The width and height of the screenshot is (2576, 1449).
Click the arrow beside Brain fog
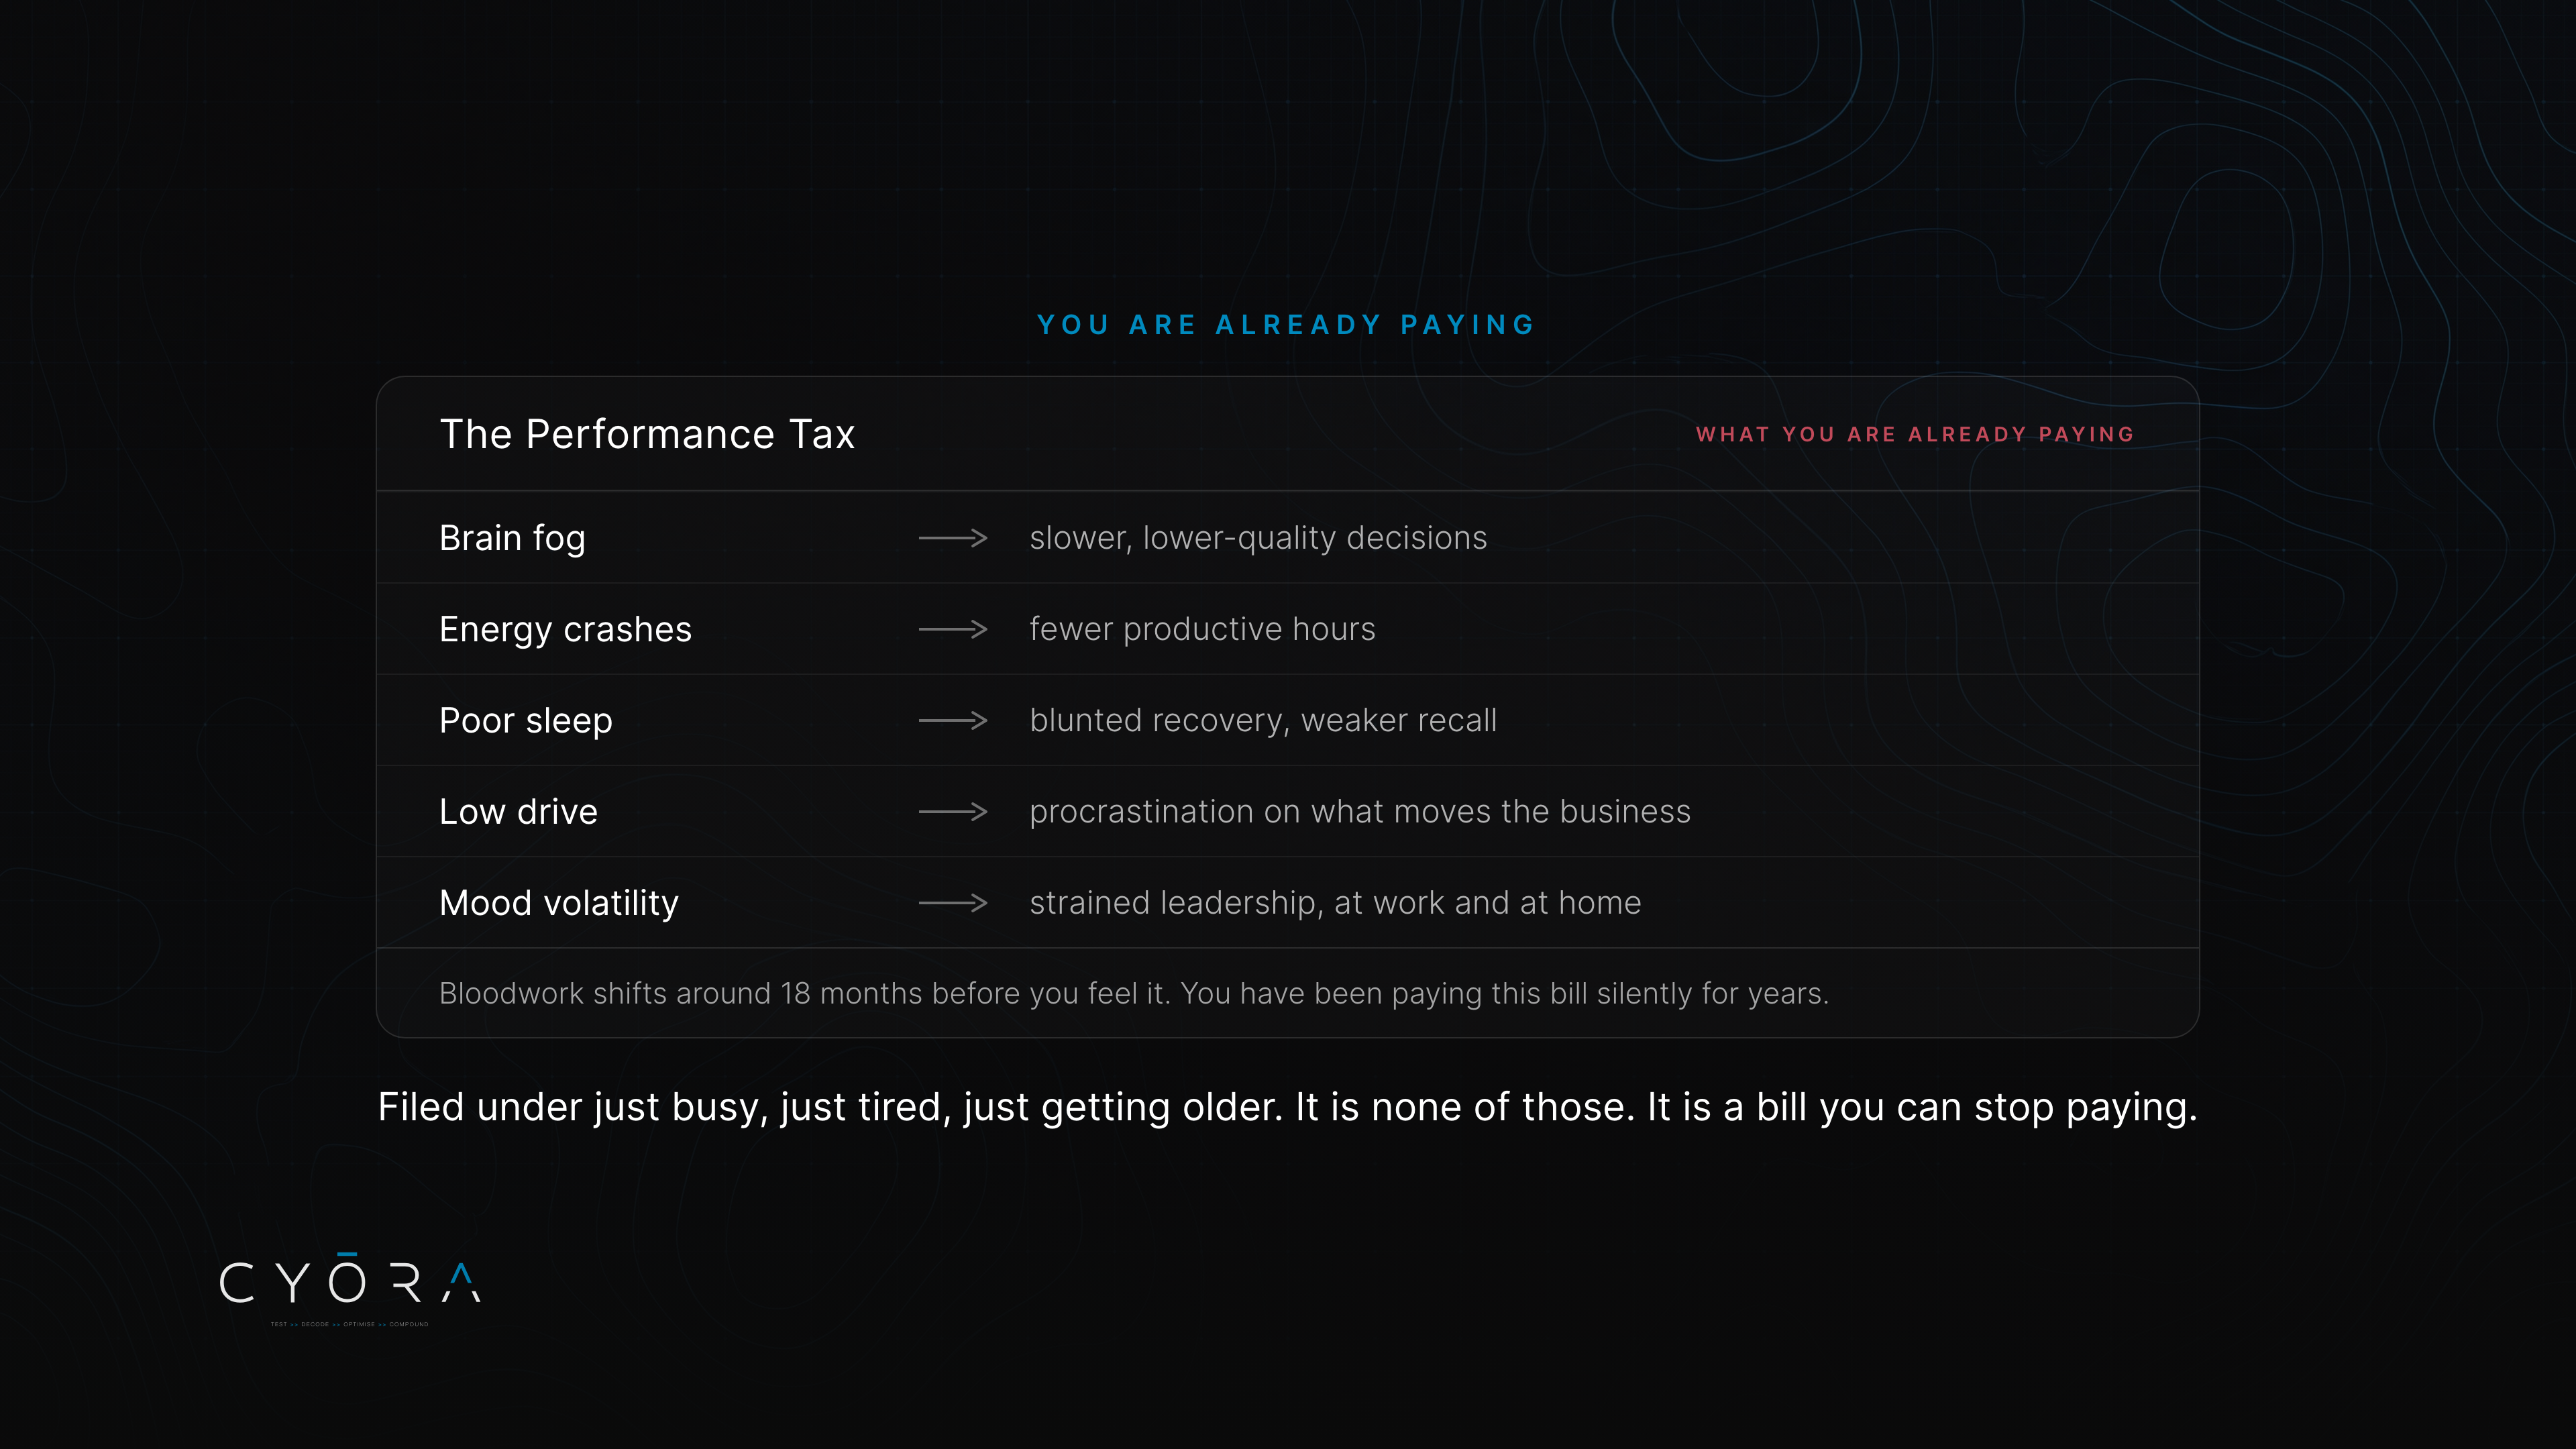click(x=953, y=538)
